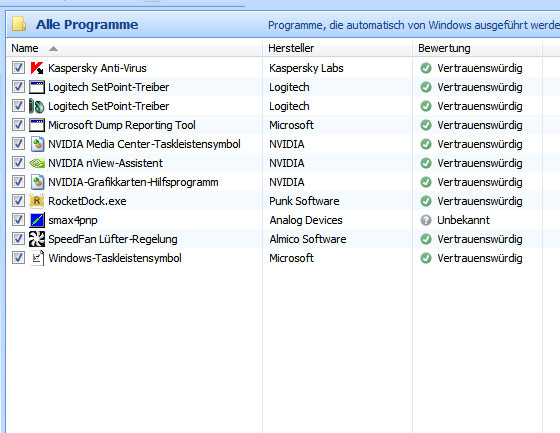Click the Name column sort arrow
Image resolution: width=560 pixels, height=433 pixels.
pyautogui.click(x=53, y=49)
